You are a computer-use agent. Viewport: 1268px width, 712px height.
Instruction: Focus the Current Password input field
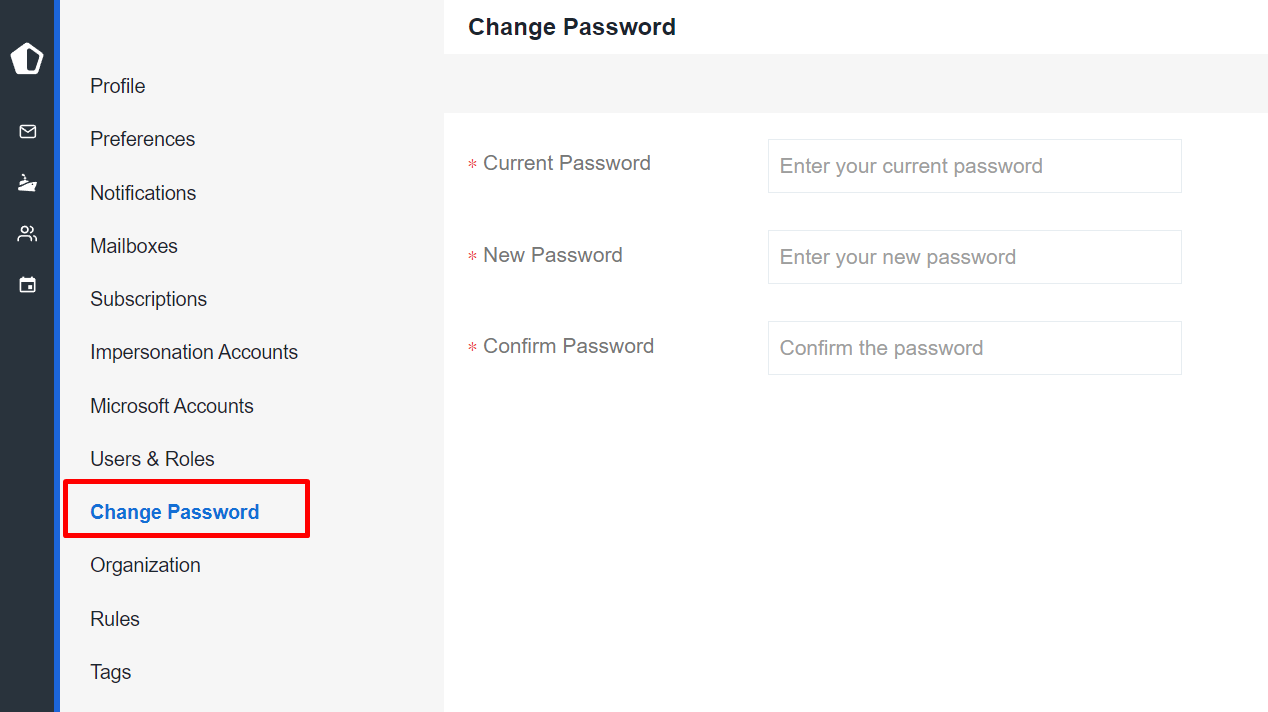[x=975, y=166]
